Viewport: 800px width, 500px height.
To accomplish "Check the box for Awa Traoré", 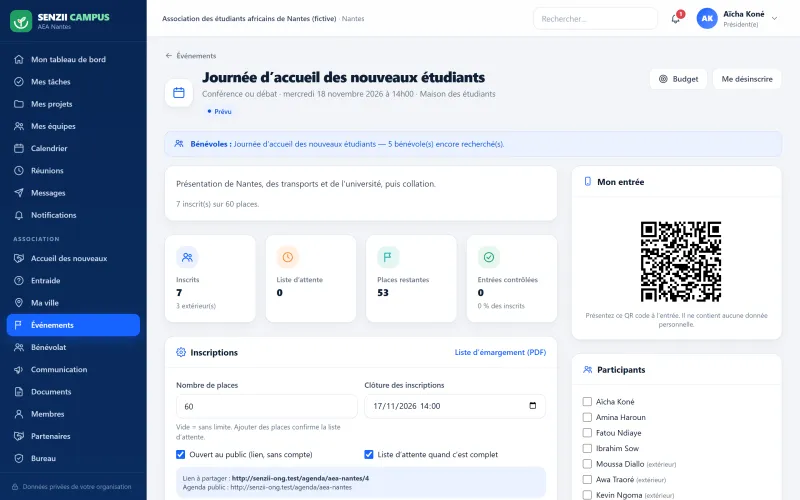I will point(587,480).
